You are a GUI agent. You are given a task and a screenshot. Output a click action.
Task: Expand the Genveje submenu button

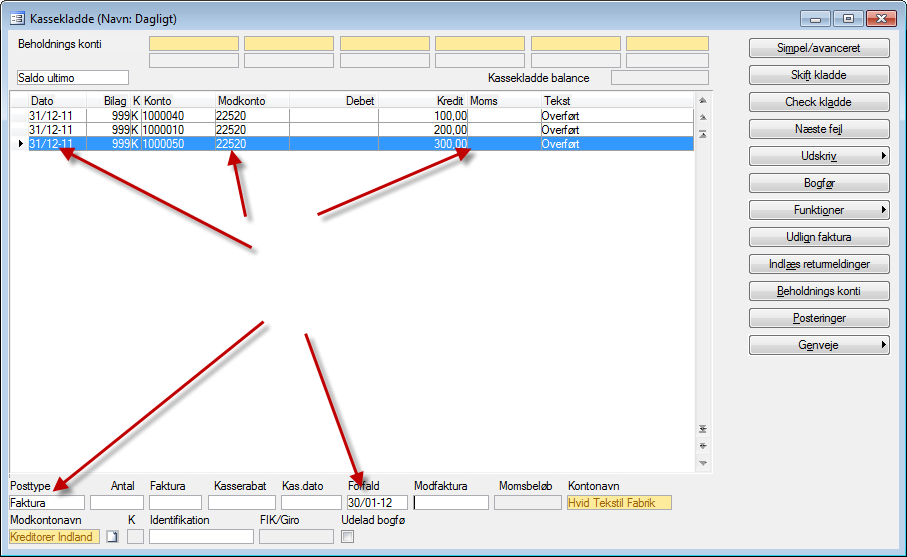[819, 345]
